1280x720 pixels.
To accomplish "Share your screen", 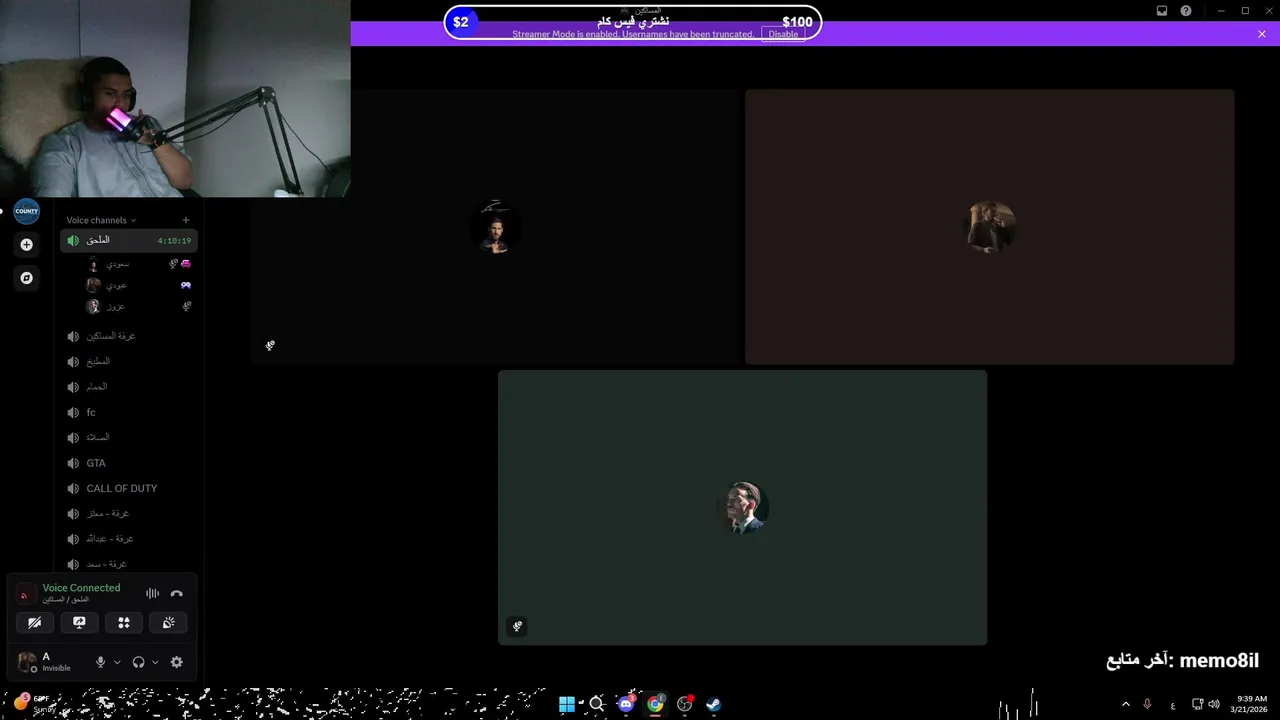I will pyautogui.click(x=79, y=622).
